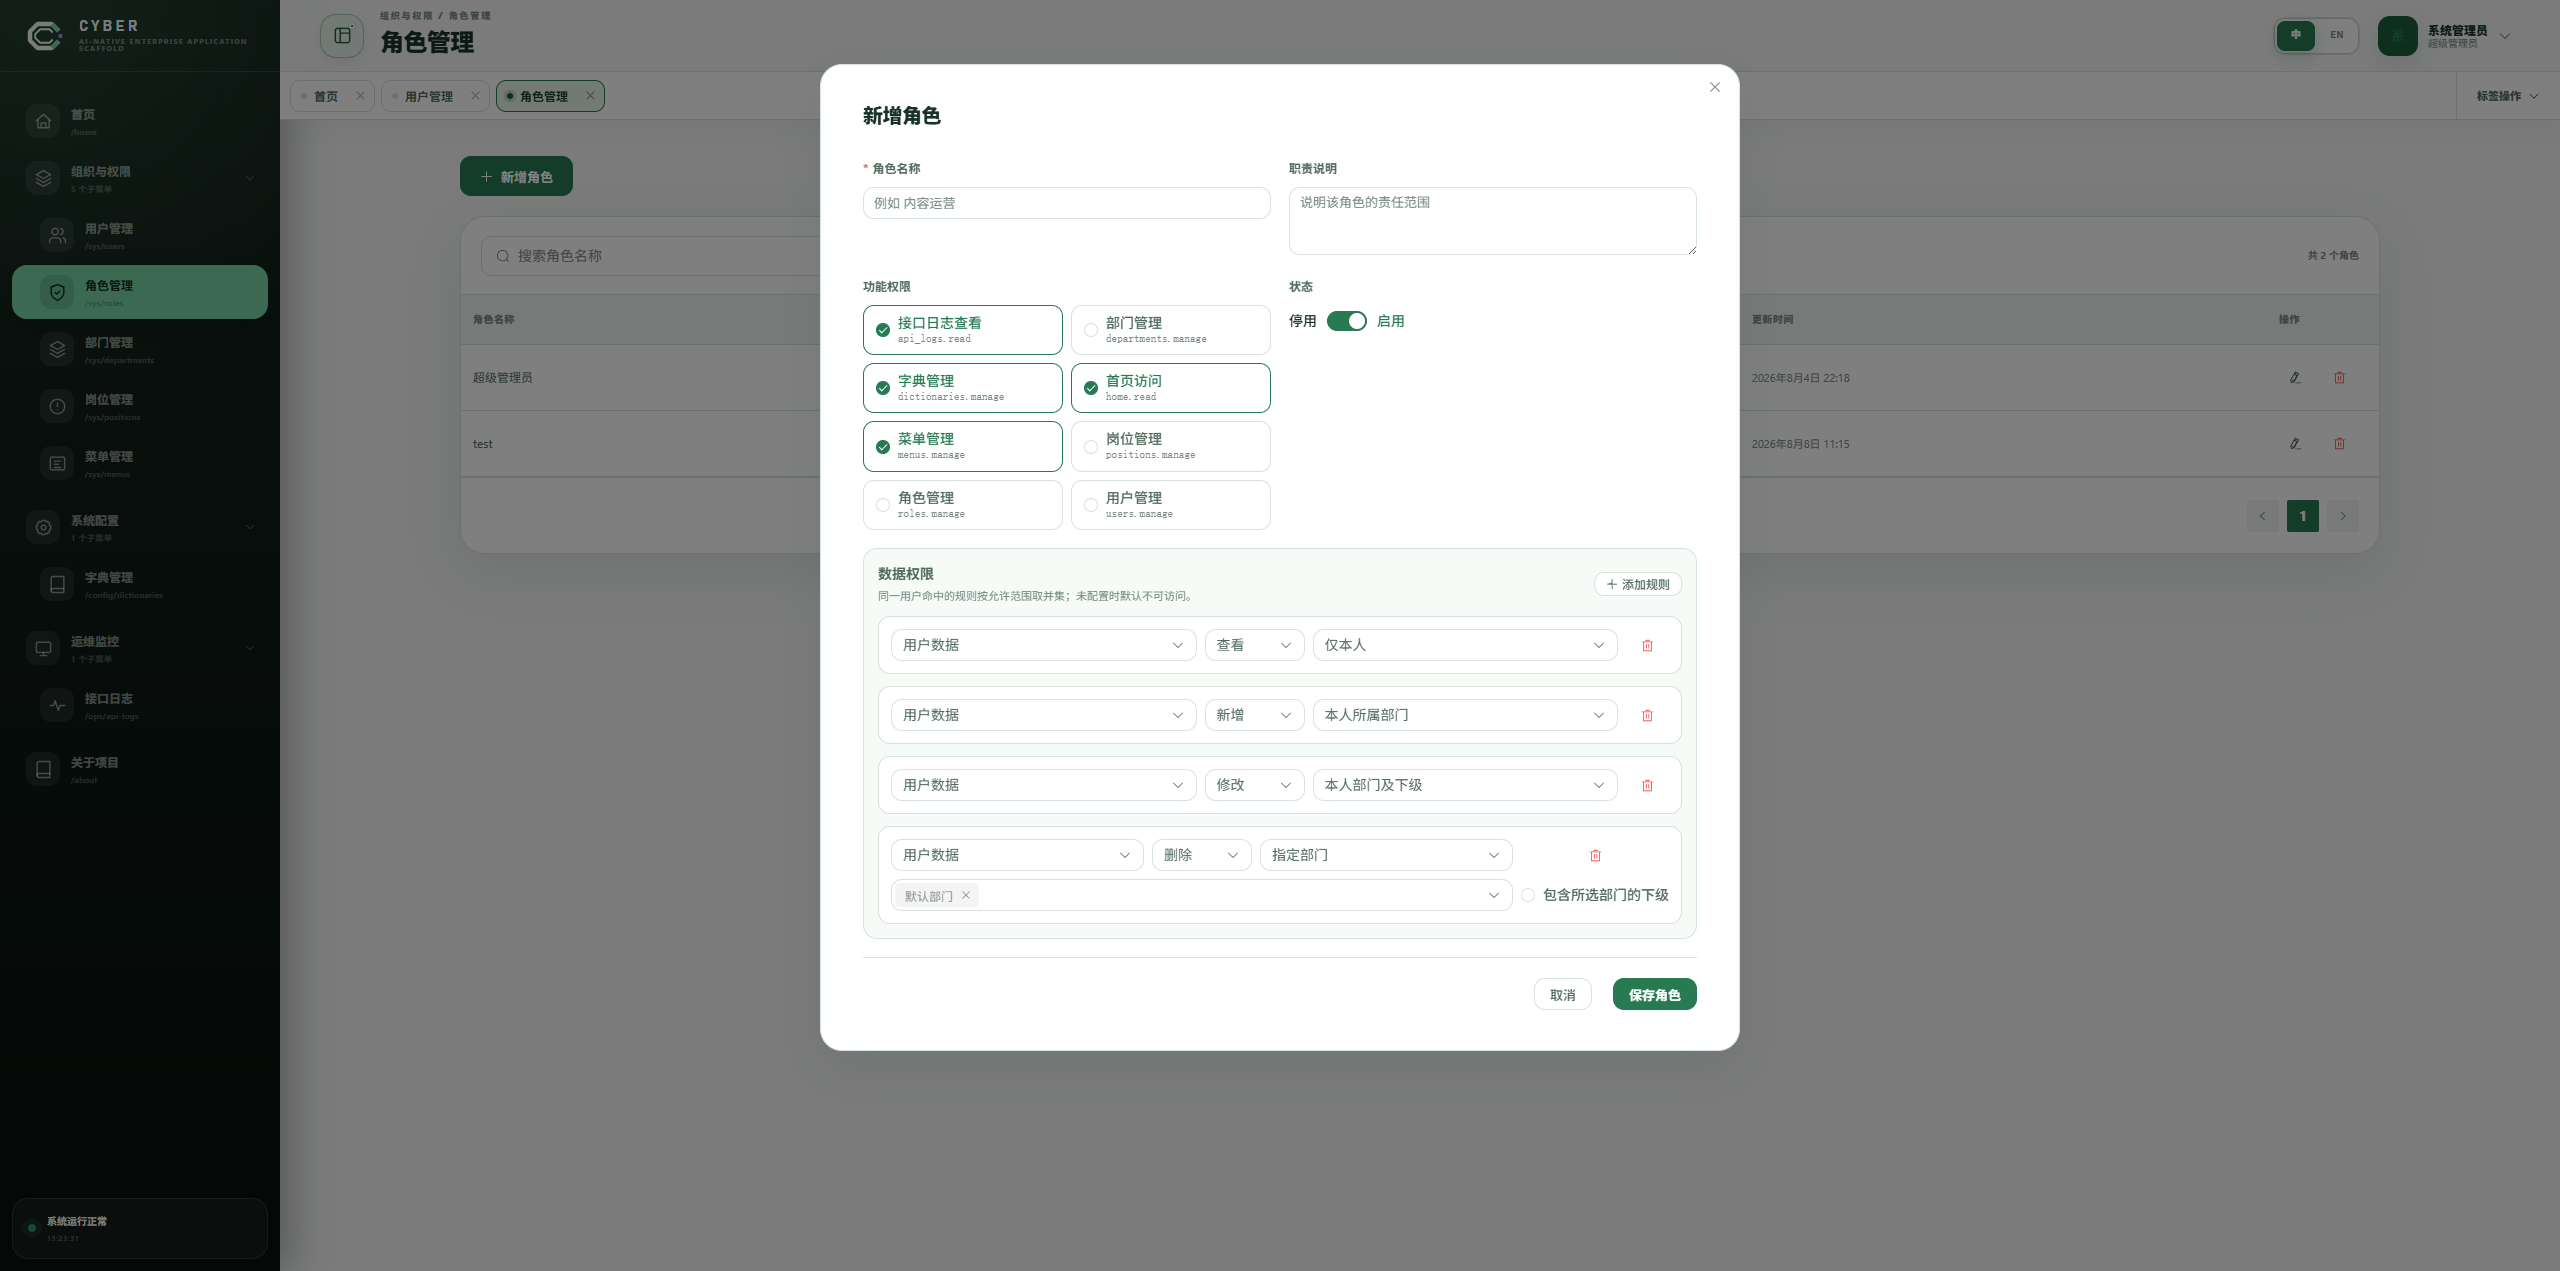2560x1271 pixels.
Task: Focus the 角色名称 input field
Action: (x=1066, y=203)
